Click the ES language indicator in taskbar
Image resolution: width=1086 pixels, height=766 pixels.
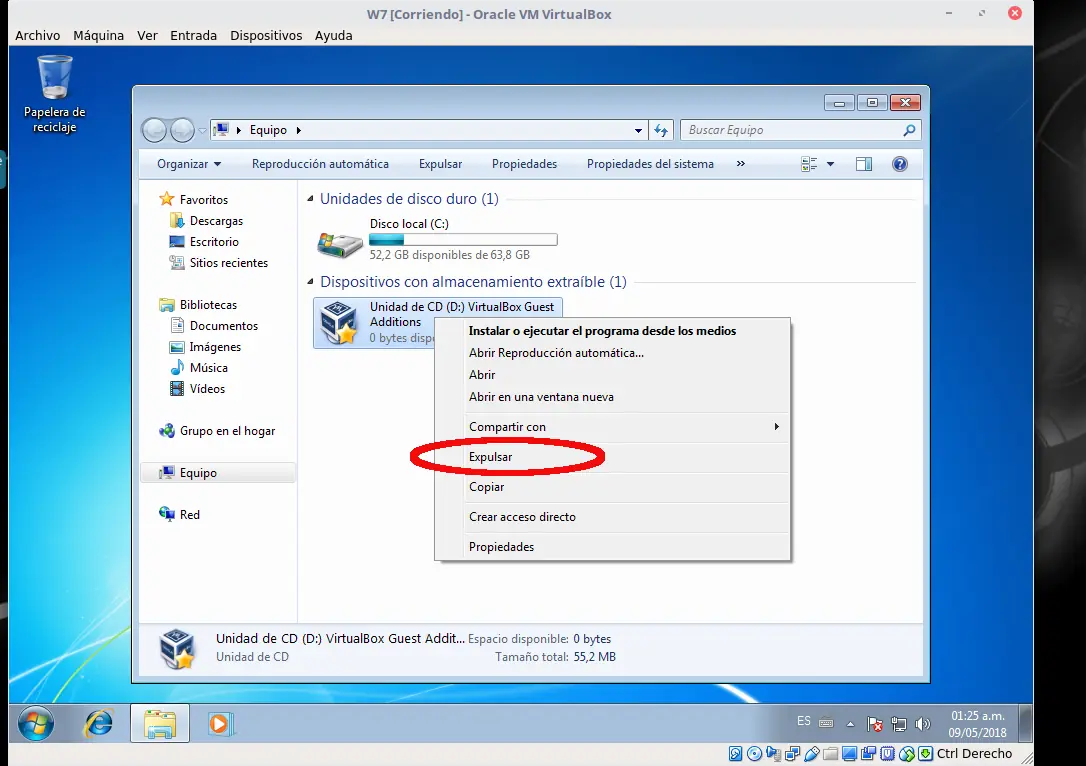tap(803, 721)
